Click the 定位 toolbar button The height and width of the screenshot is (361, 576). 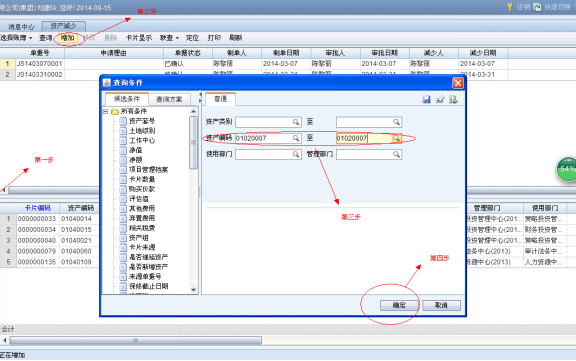click(x=192, y=37)
